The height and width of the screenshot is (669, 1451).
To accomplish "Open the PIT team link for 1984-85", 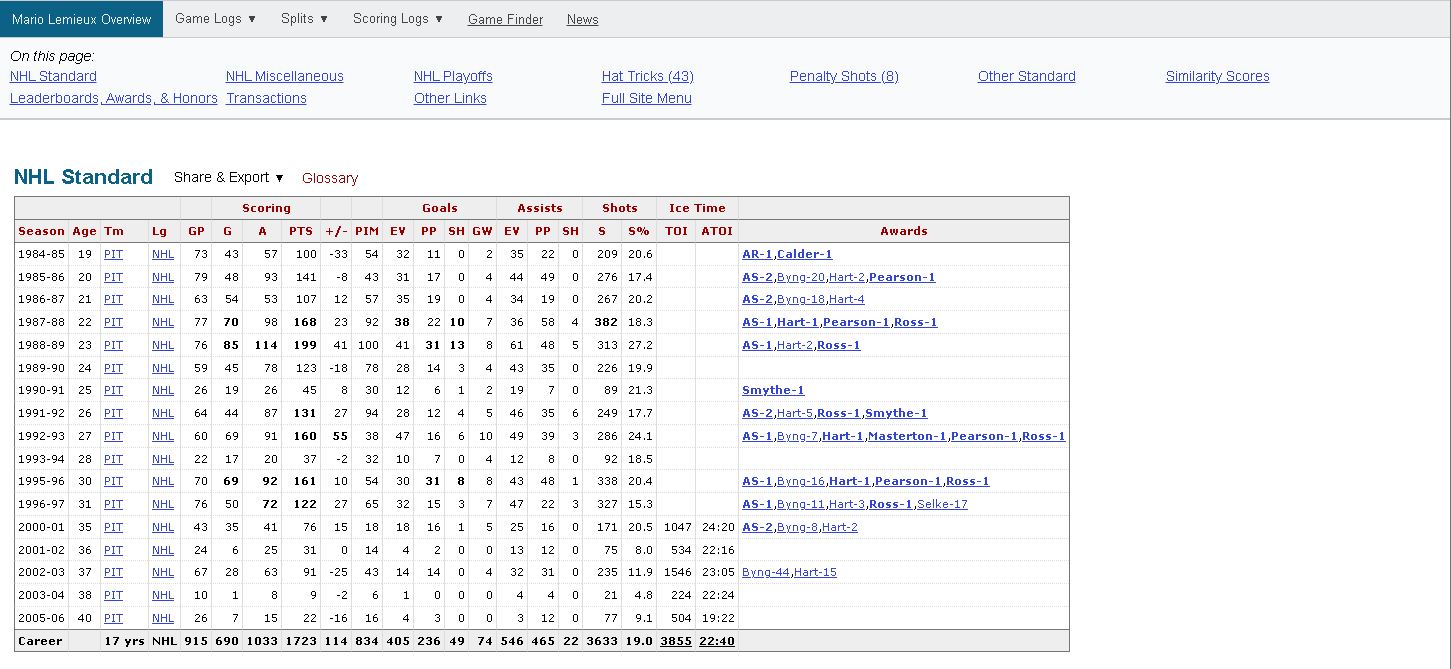I will point(113,254).
